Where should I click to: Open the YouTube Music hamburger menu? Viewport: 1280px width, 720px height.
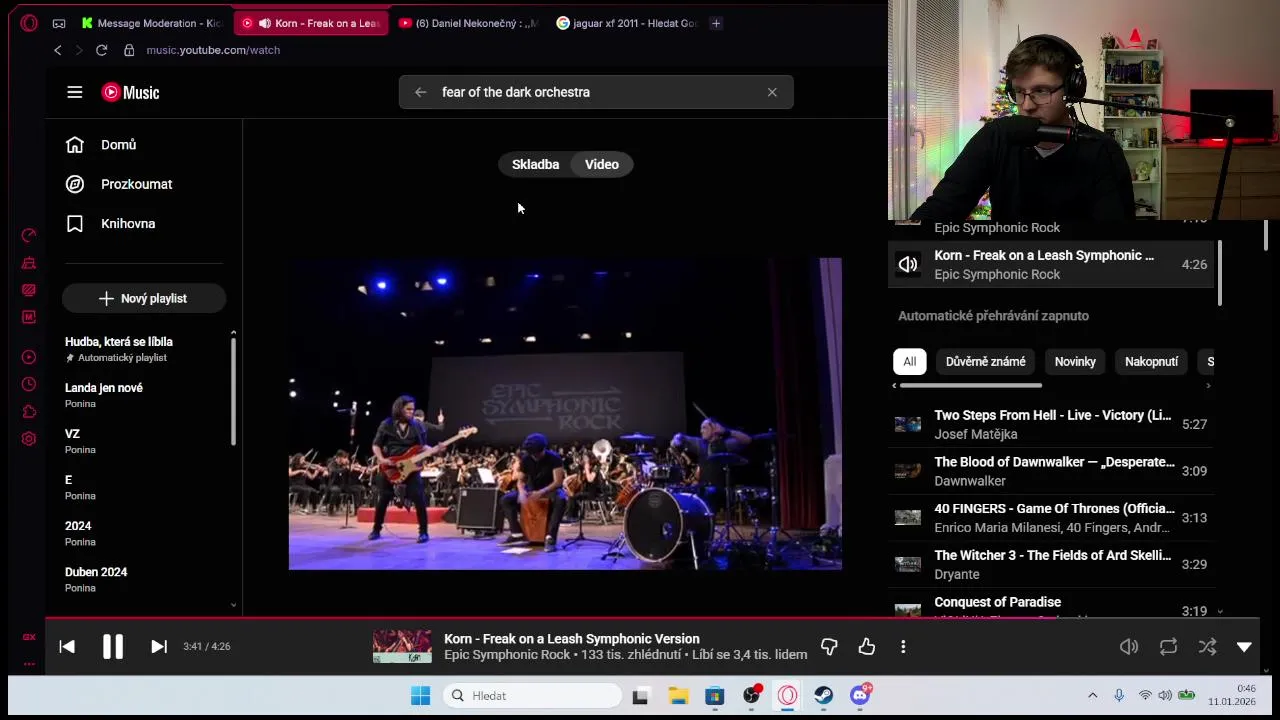click(74, 92)
